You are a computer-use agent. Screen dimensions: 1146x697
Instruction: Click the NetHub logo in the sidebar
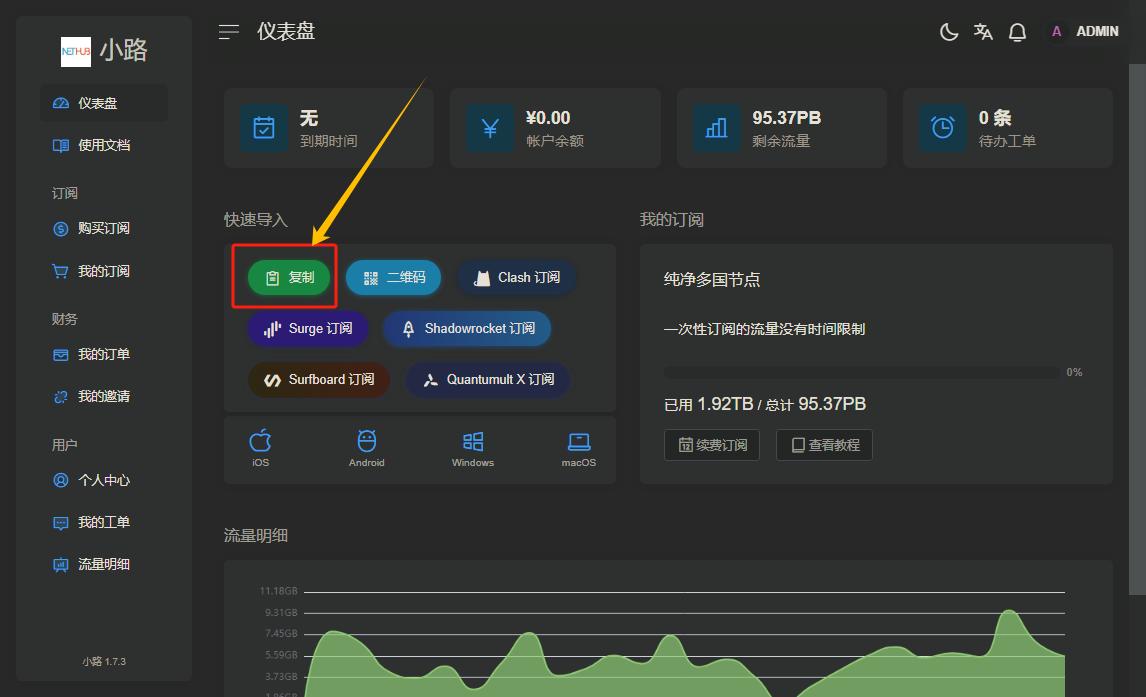pos(76,51)
